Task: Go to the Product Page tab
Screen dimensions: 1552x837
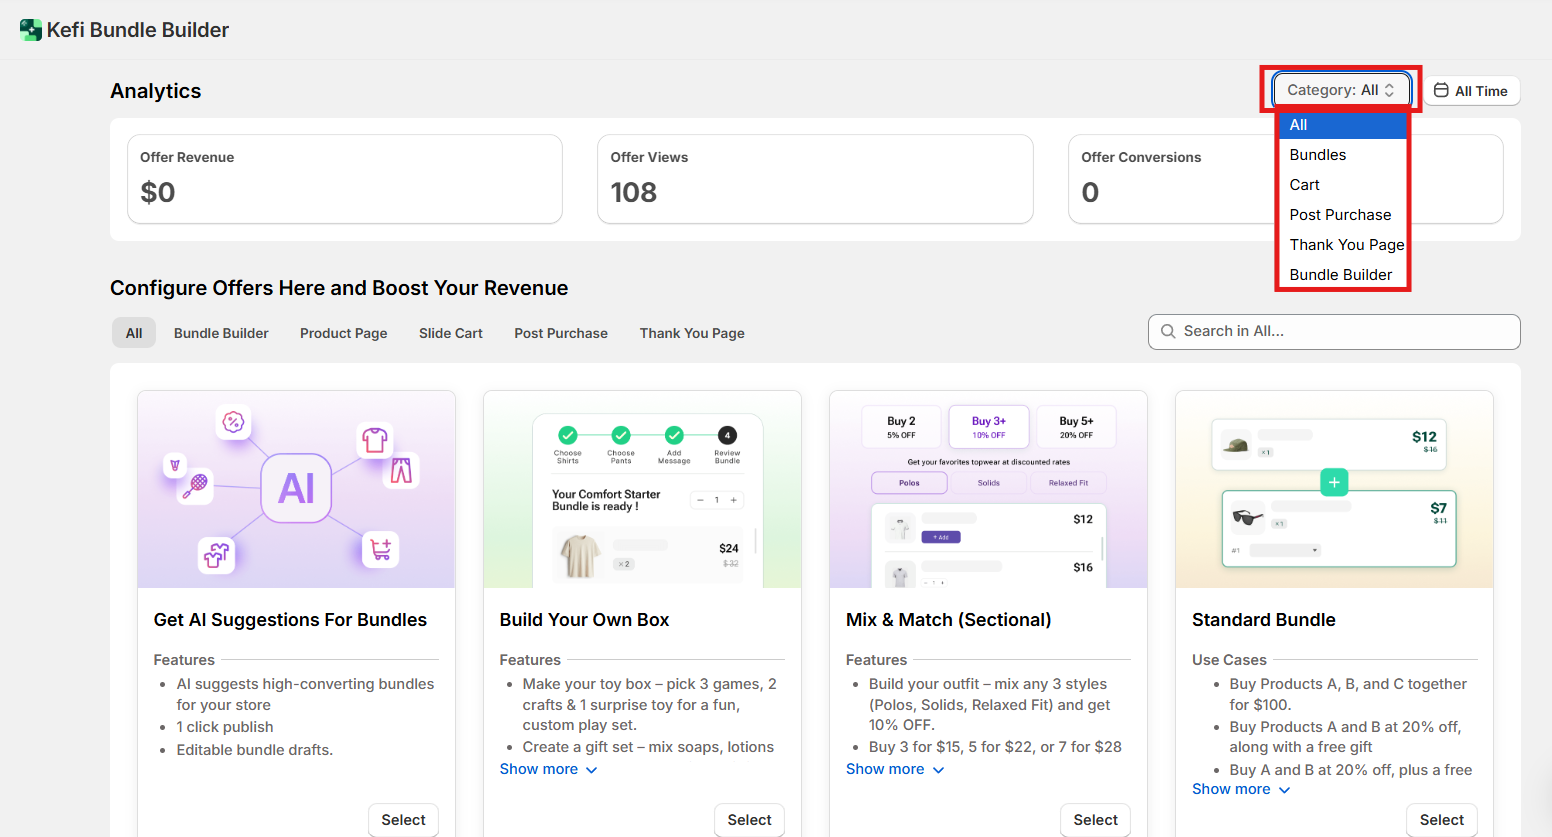Action: (x=343, y=333)
